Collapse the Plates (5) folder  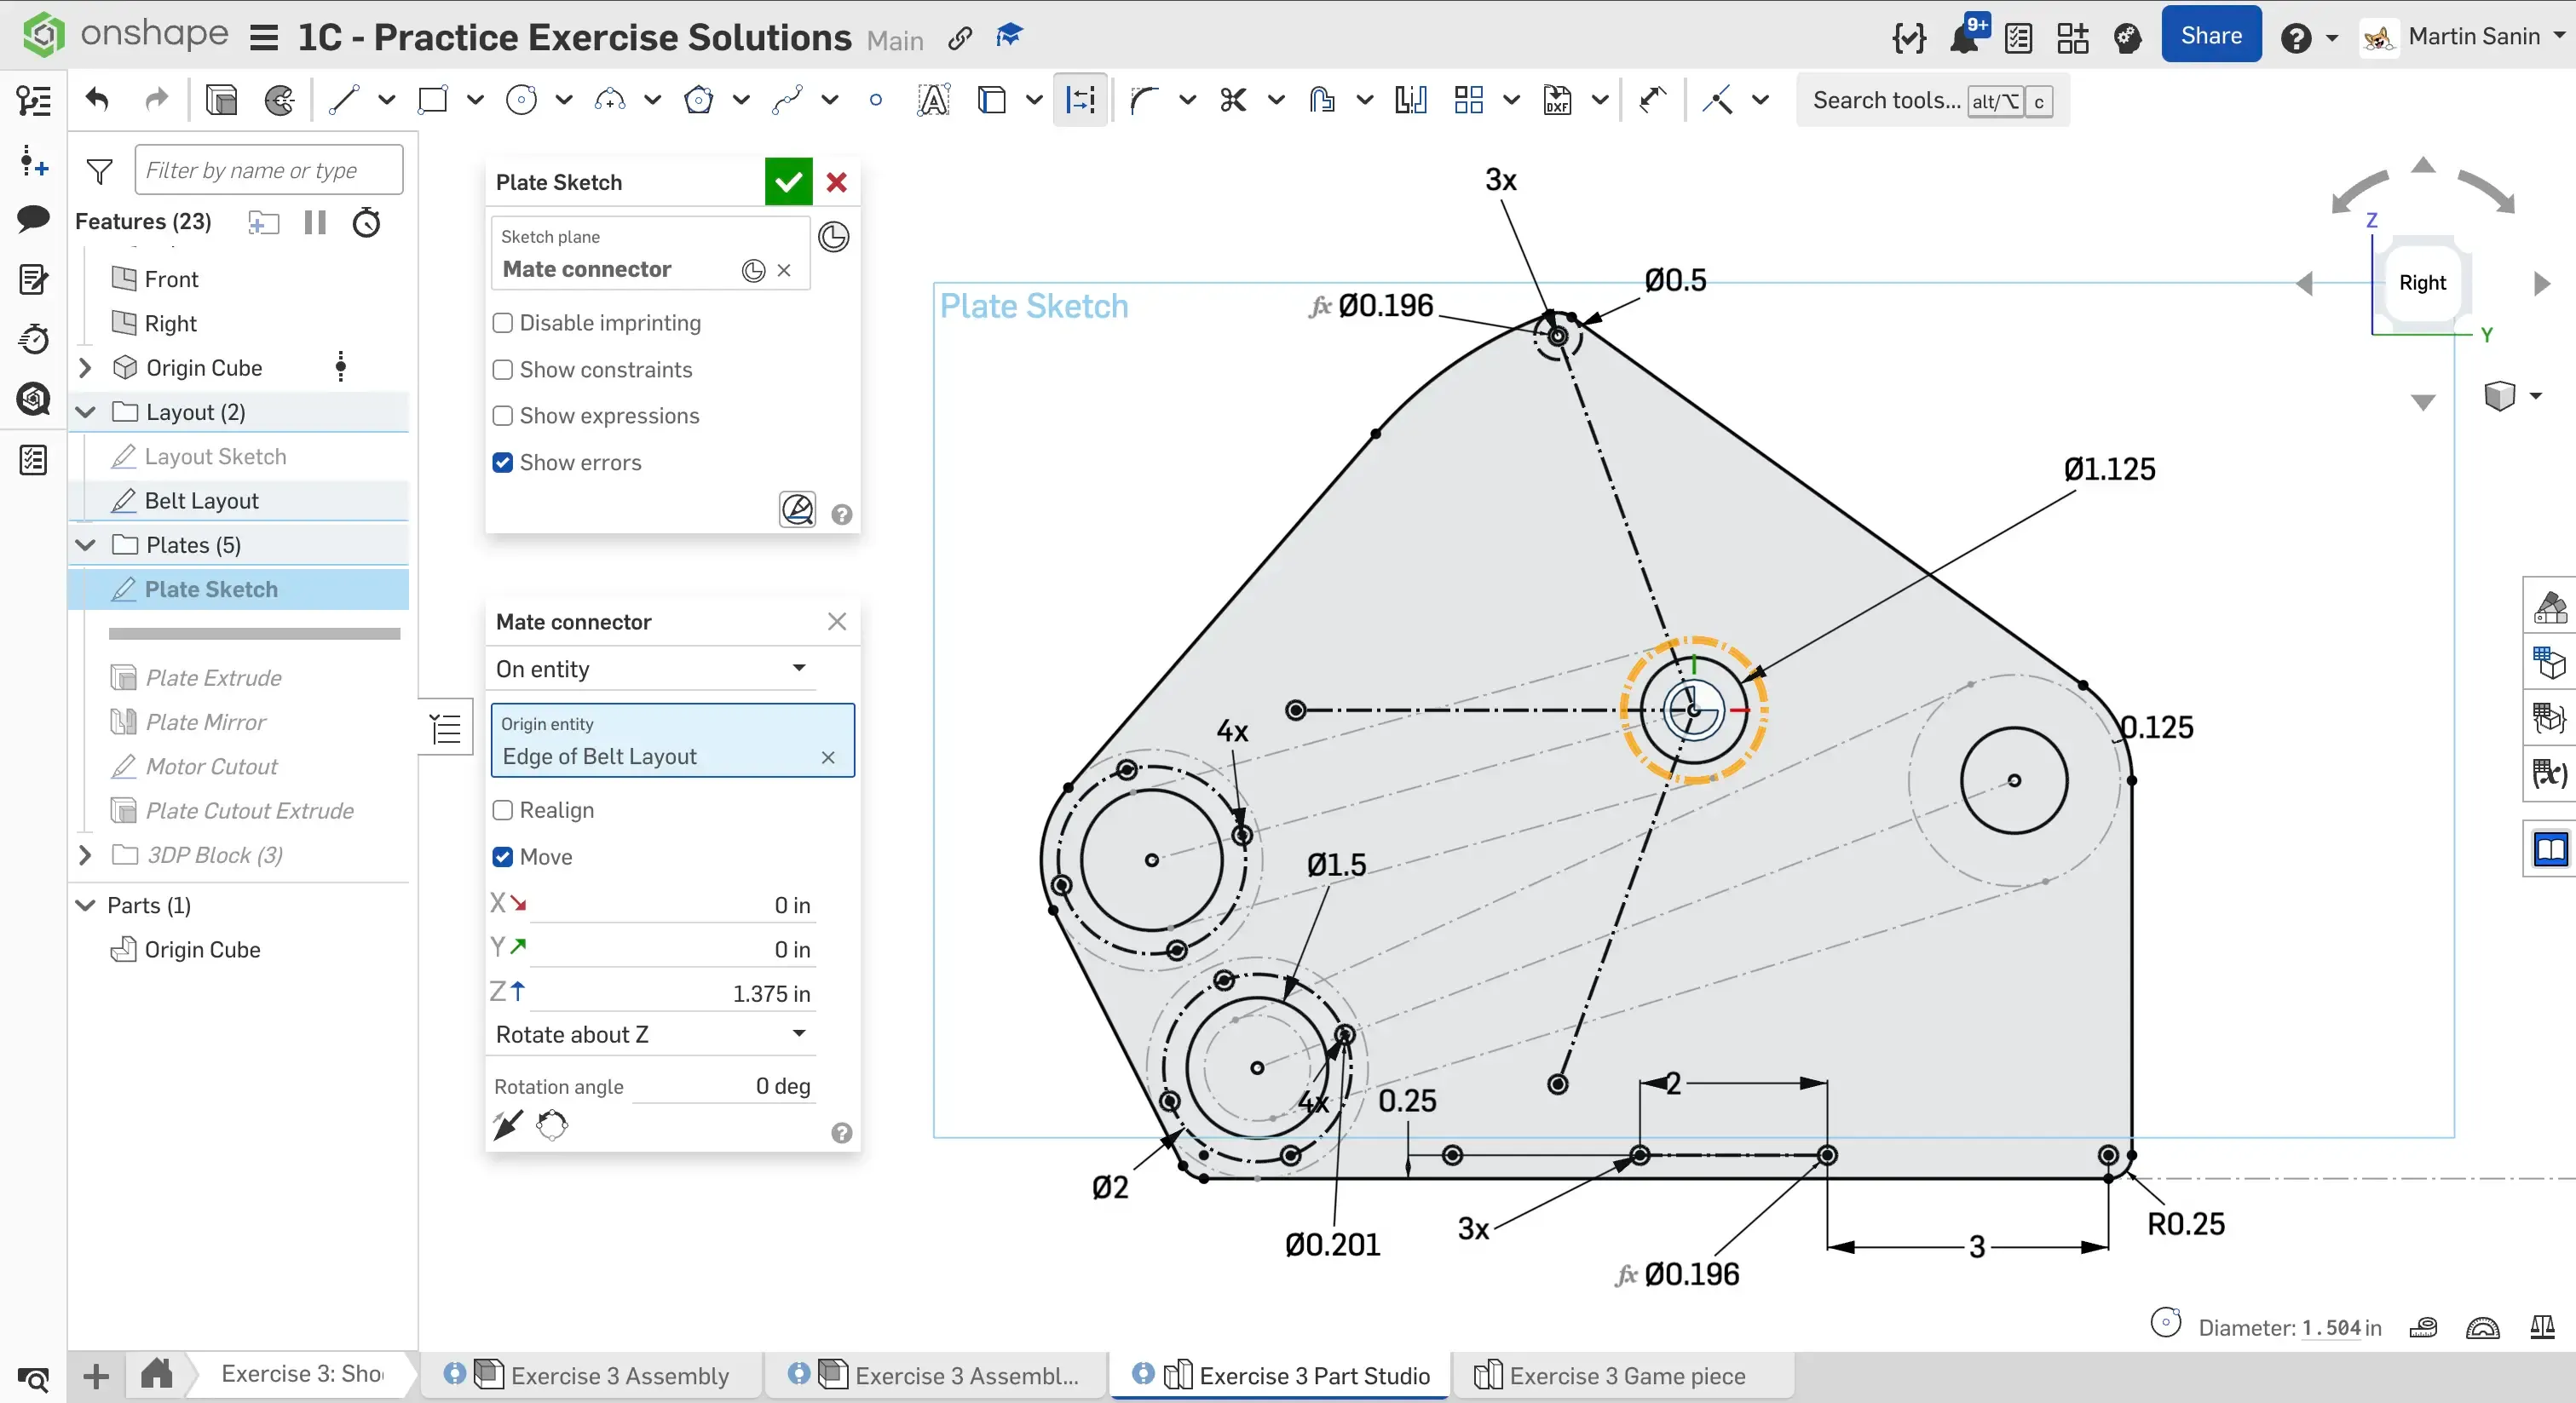[86, 545]
